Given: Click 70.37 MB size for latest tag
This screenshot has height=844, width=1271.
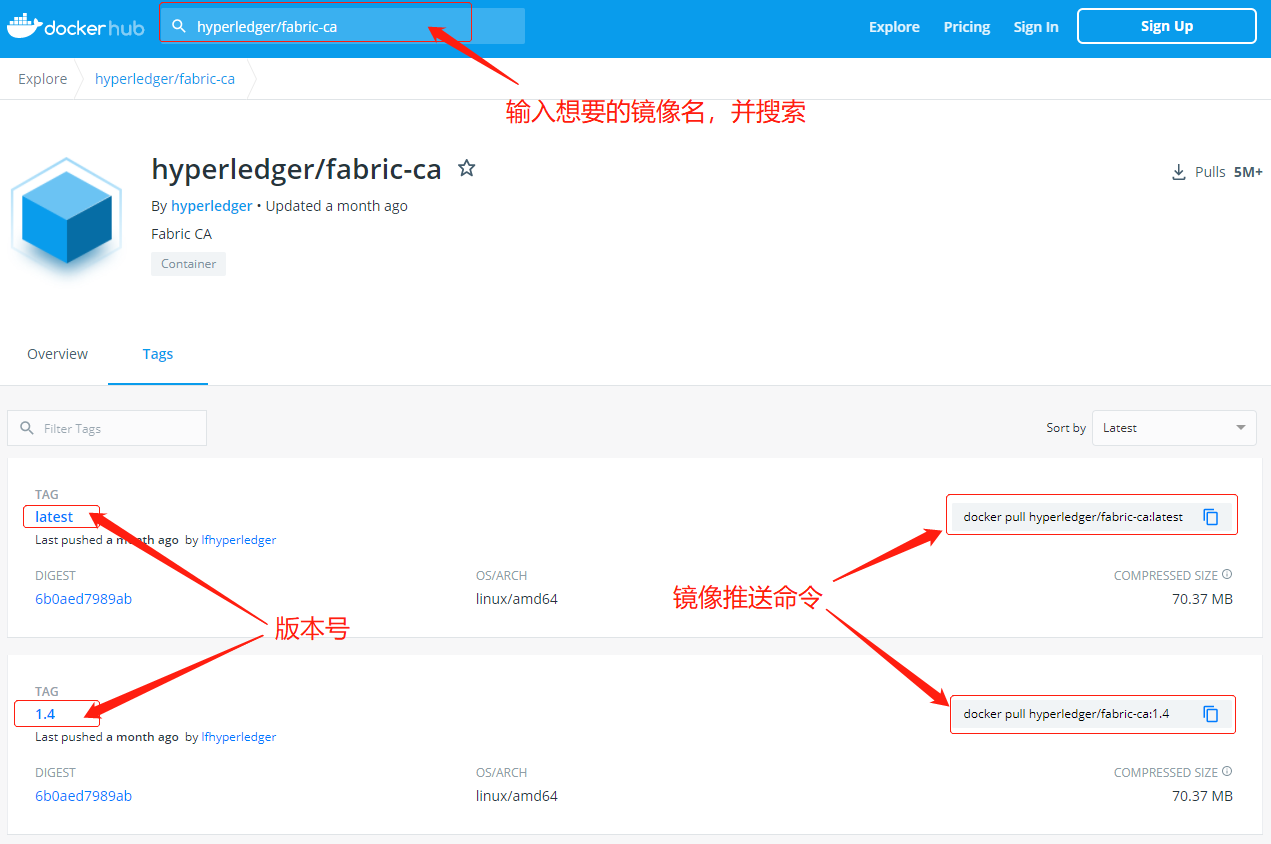Looking at the screenshot, I should point(1202,599).
